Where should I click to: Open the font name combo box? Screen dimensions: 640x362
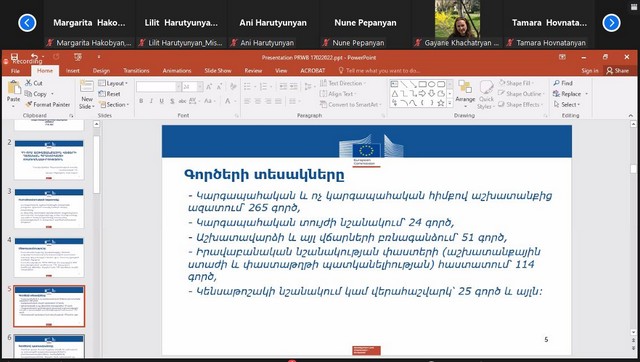(158, 87)
